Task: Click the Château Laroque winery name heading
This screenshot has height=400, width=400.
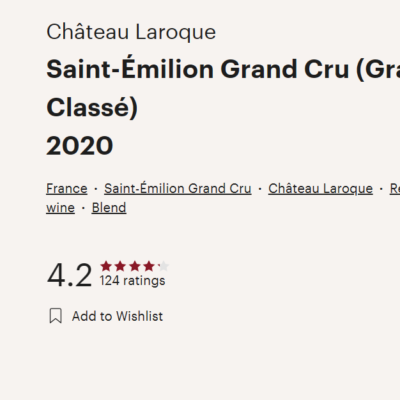Action: [131, 32]
